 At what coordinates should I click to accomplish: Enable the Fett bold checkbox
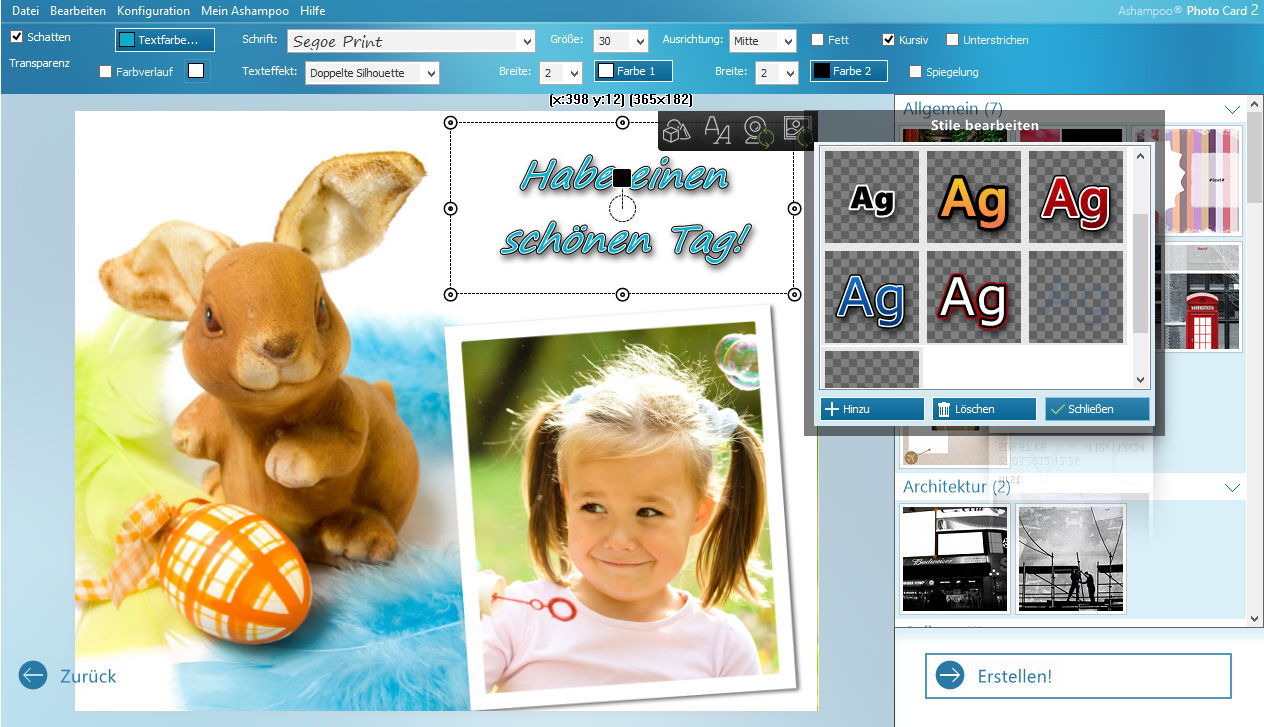point(818,40)
